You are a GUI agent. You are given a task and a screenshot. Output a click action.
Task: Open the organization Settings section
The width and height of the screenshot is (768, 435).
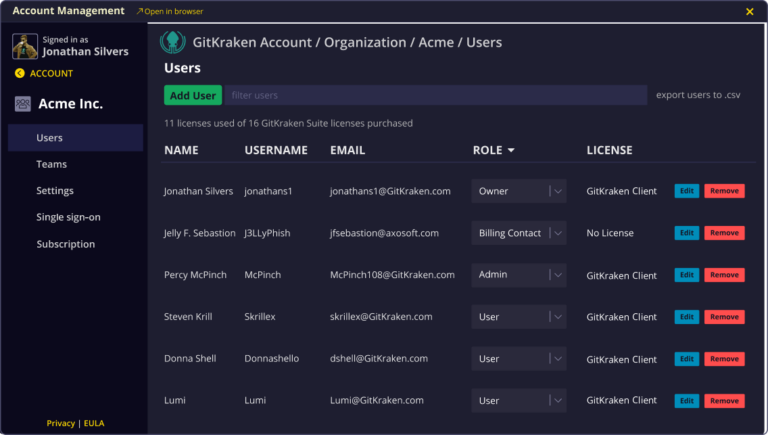pos(55,191)
